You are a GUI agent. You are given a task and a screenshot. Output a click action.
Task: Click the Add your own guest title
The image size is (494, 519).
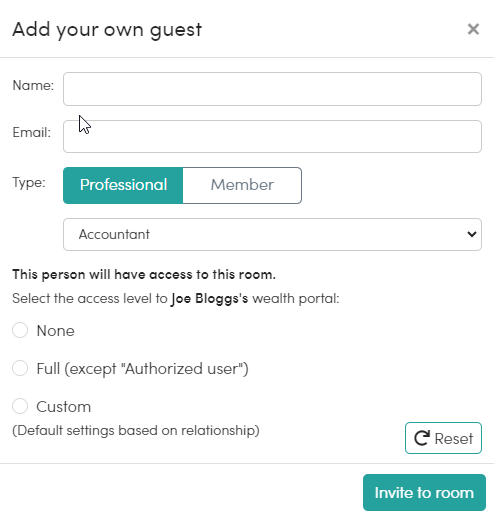pos(107,30)
